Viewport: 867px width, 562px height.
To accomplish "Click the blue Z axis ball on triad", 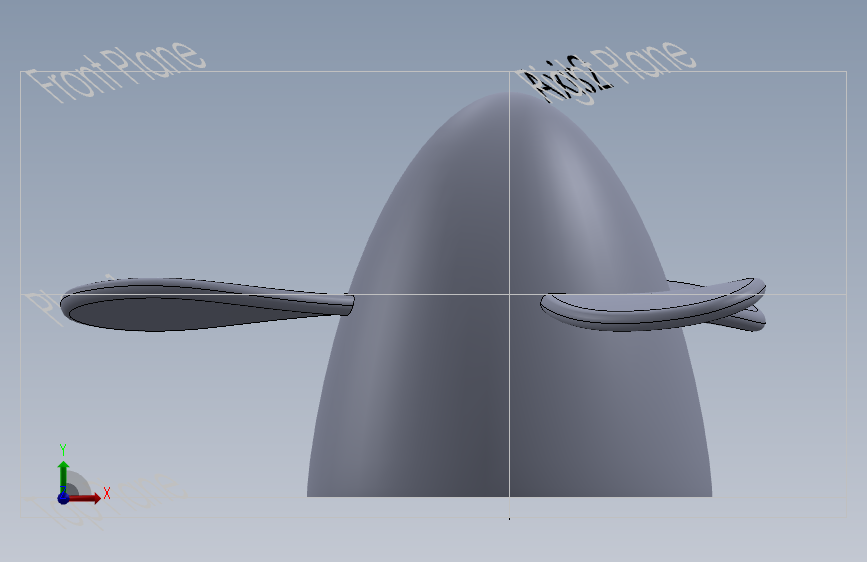I will click(64, 498).
